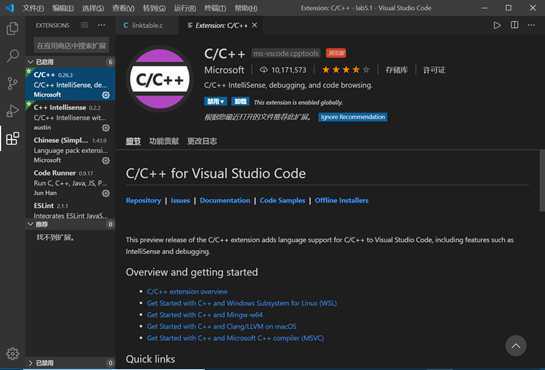
Task: Click the ms-vscode.cpptools identifier label
Action: [x=286, y=53]
